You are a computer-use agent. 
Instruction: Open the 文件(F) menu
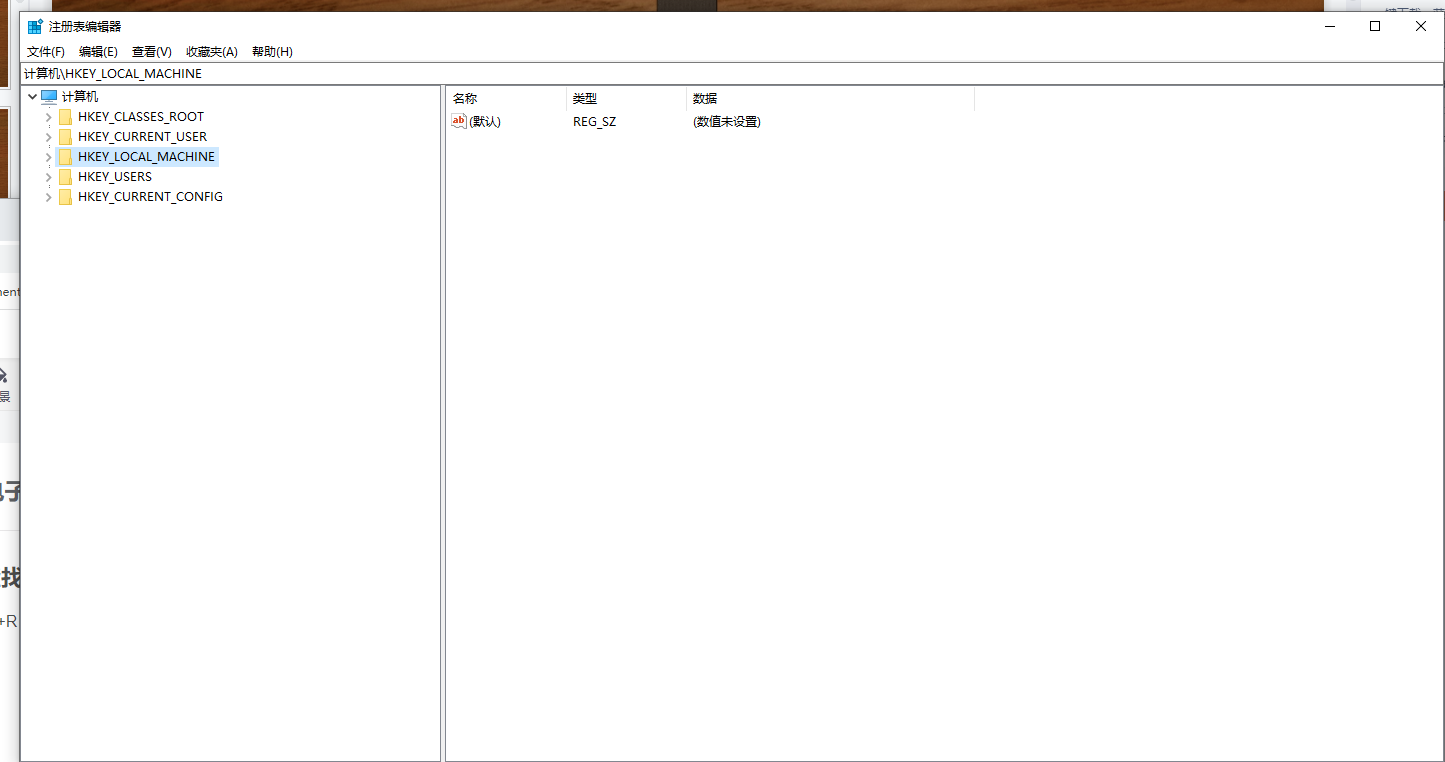(x=45, y=51)
